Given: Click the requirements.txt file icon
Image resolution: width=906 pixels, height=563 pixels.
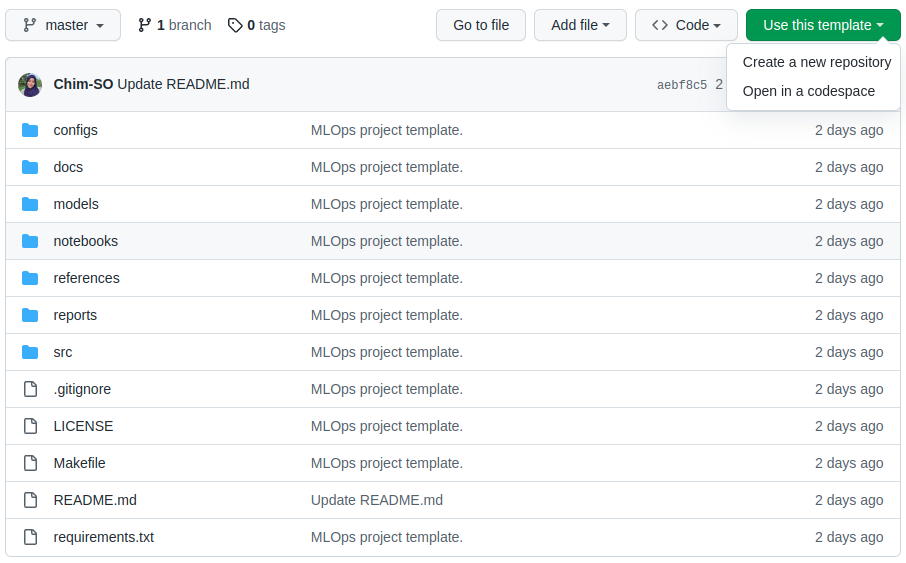Looking at the screenshot, I should tap(31, 537).
